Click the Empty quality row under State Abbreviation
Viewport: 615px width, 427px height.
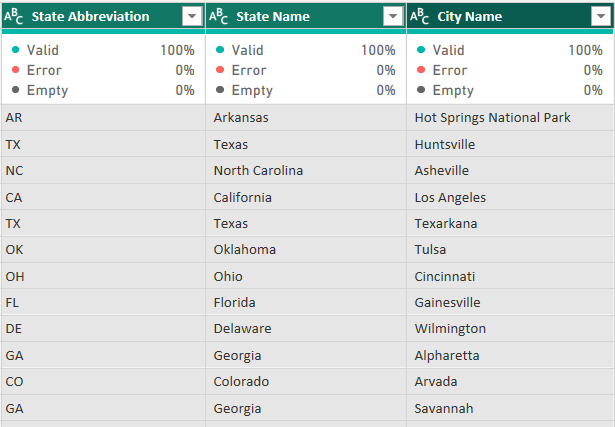coord(103,90)
